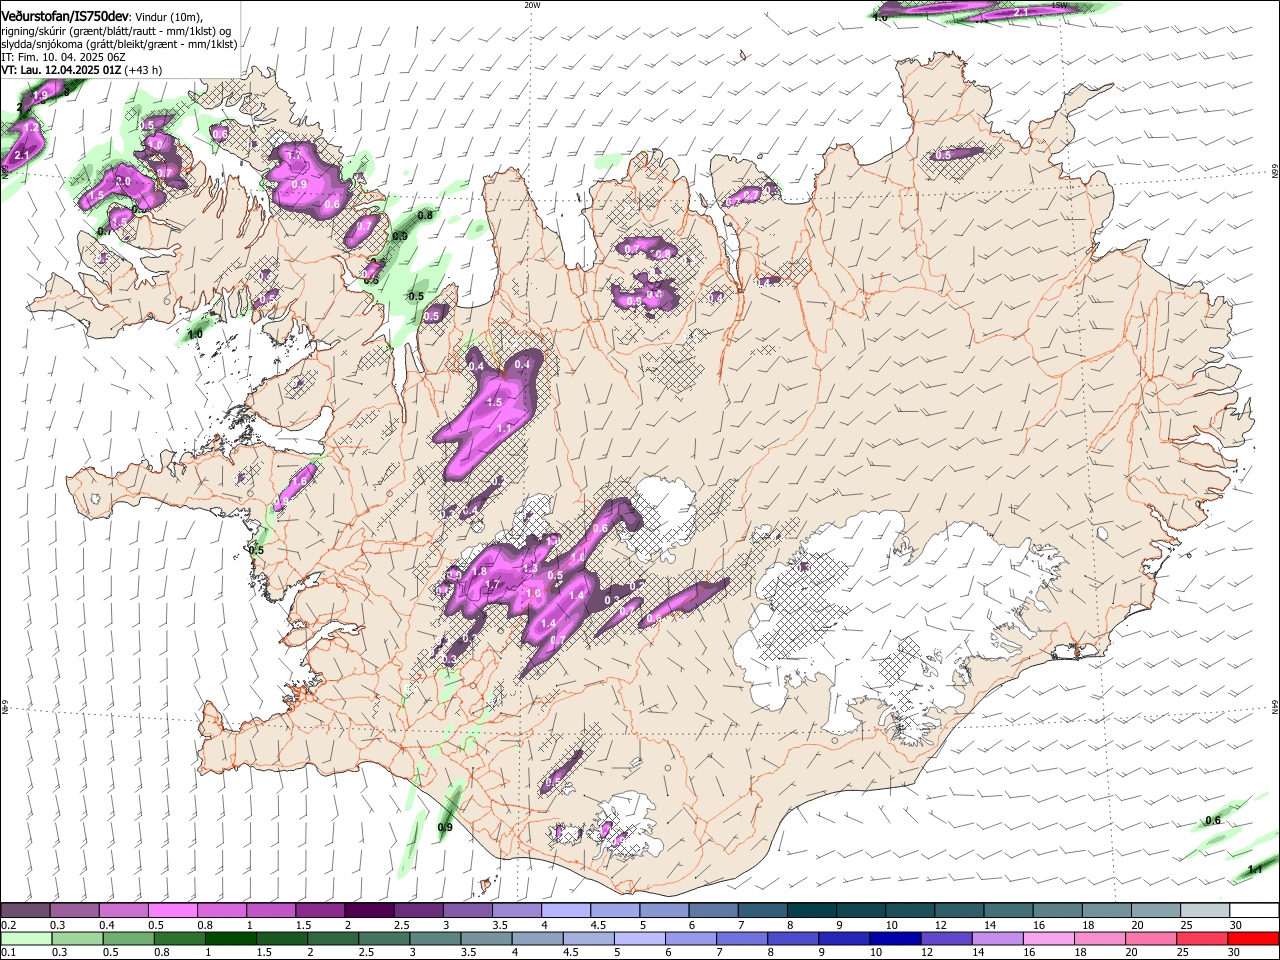The image size is (1280, 960).
Task: Select the navy blue swatch labelled 10 in lower scale
Action: [x=896, y=938]
